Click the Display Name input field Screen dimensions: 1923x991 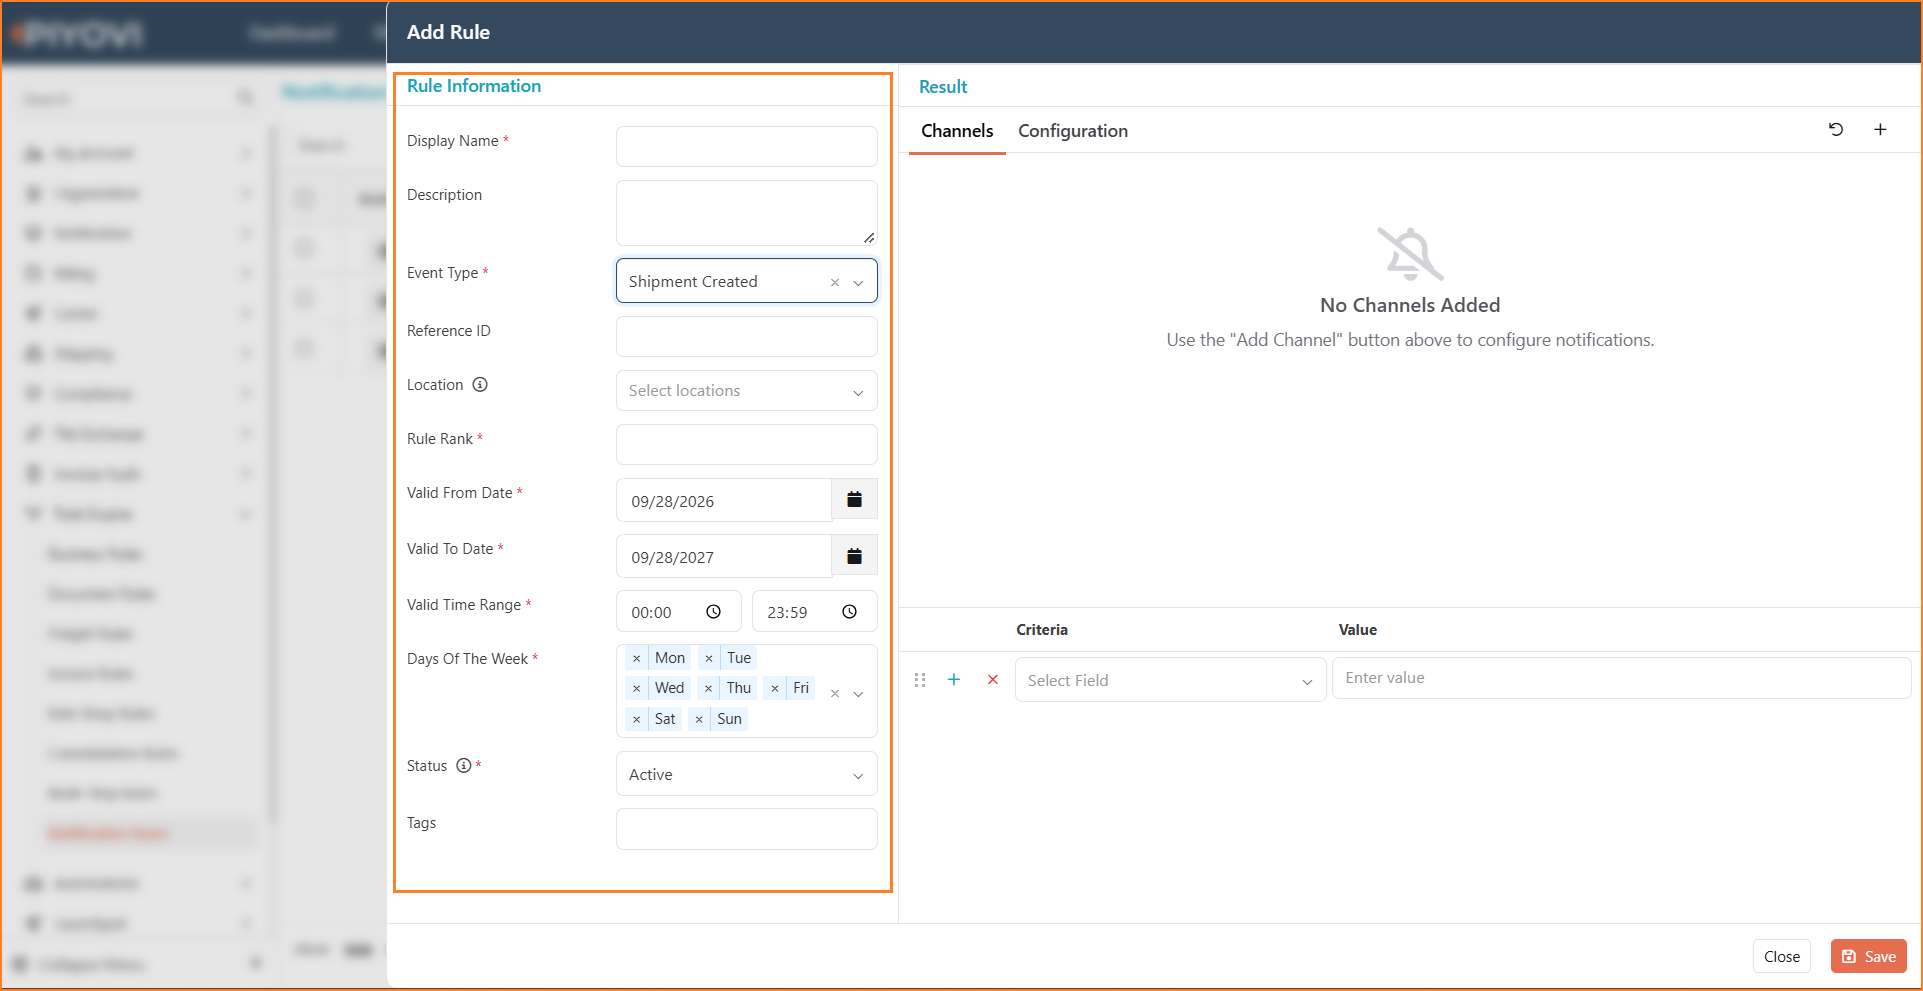click(747, 146)
